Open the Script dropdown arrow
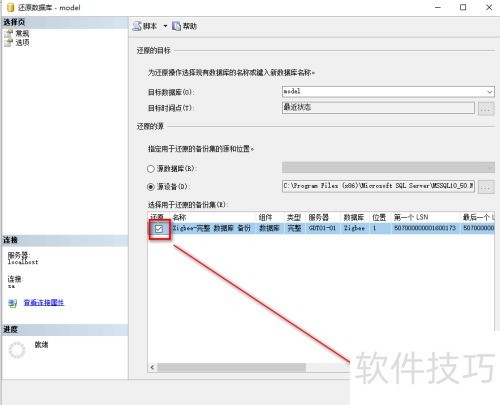Image resolution: width=500 pixels, height=405 pixels. coord(165,26)
